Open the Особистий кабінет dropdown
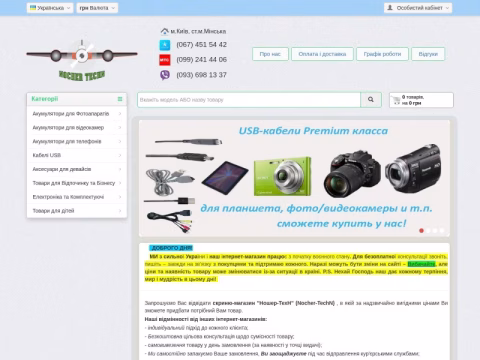The height and width of the screenshot is (360, 480). point(418,8)
